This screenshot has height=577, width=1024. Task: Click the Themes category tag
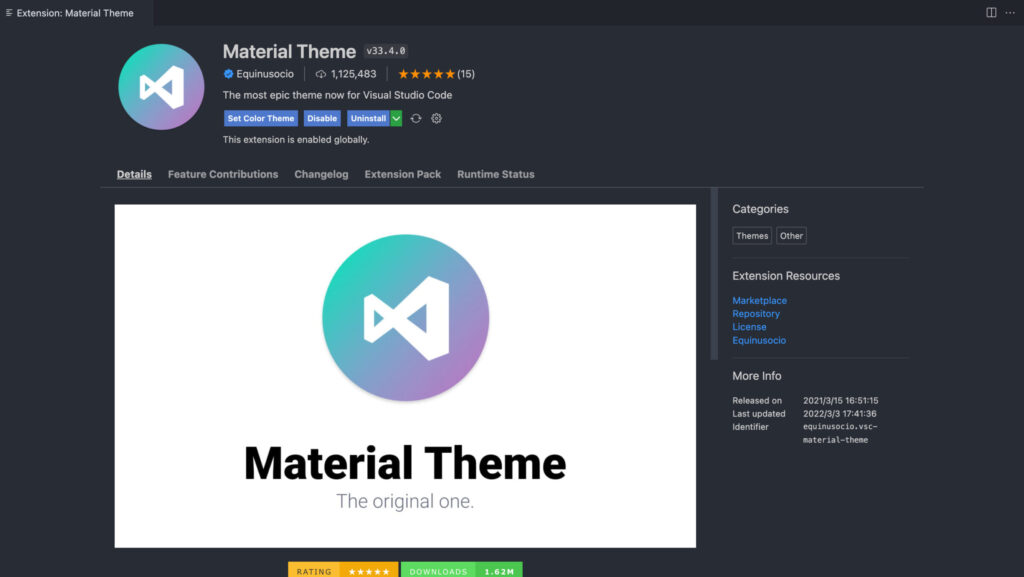coord(752,236)
